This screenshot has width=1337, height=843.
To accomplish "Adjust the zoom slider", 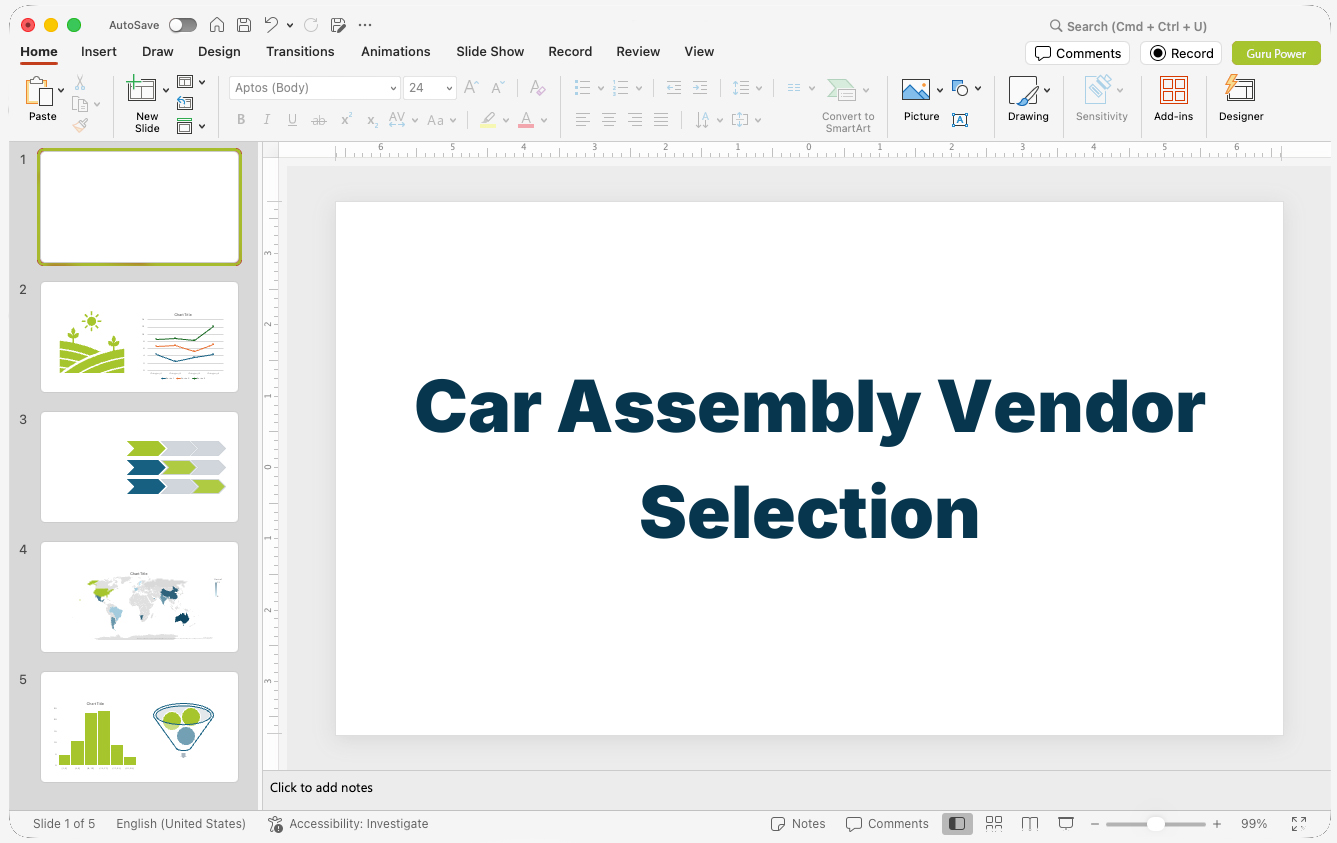I will tap(1155, 824).
